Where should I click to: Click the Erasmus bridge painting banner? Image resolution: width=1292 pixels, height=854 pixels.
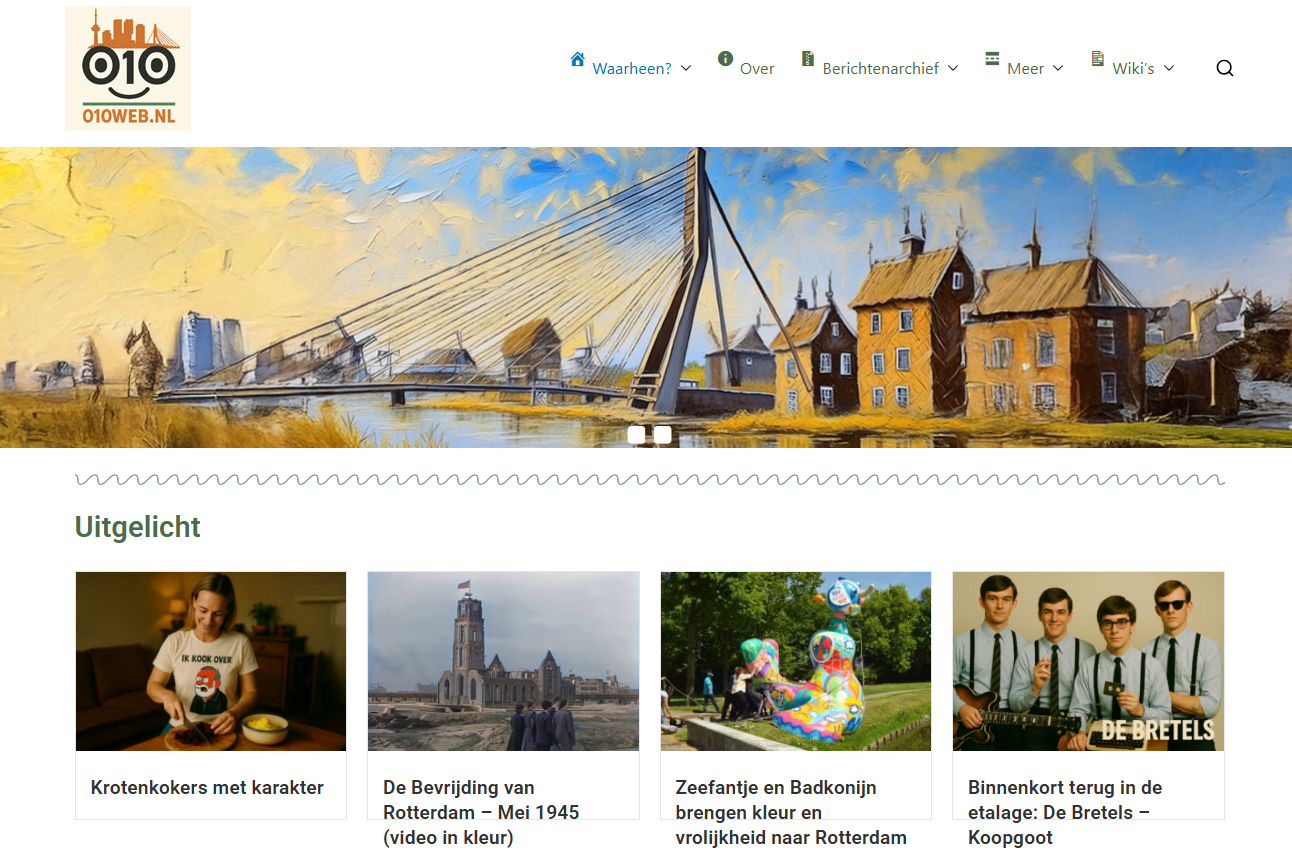646,297
